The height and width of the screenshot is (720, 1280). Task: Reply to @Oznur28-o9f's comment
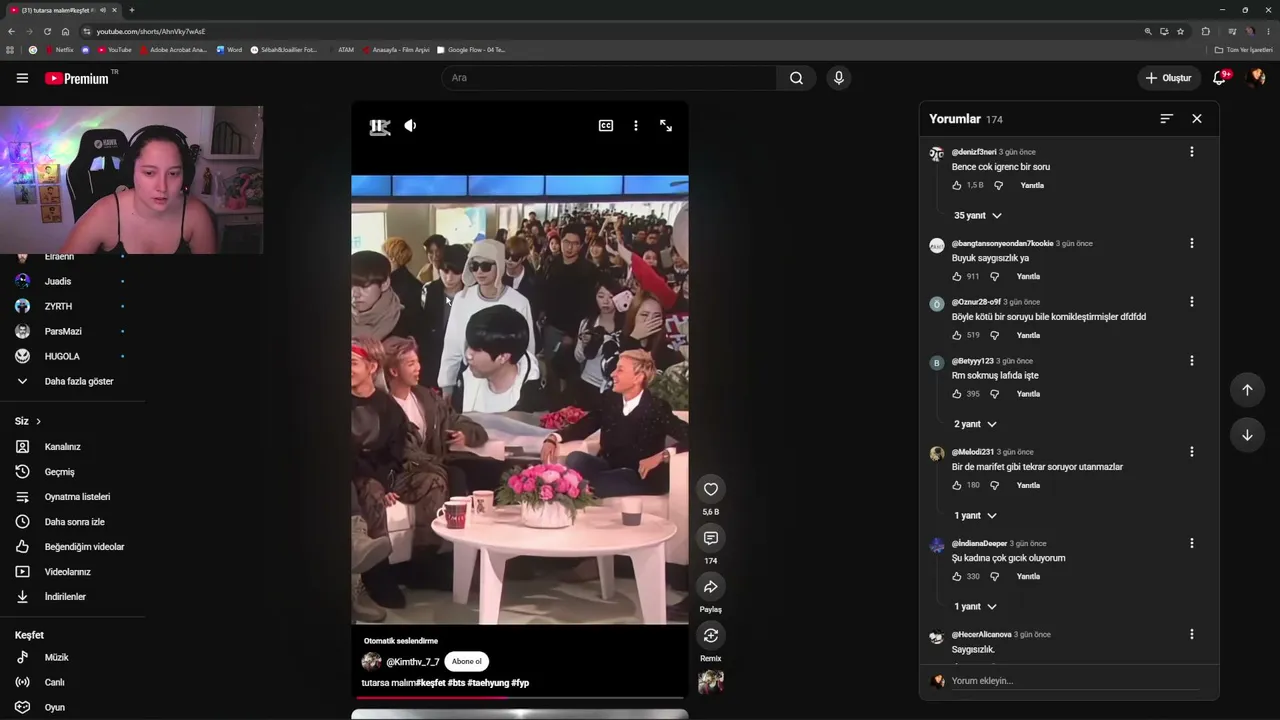pyautogui.click(x=1028, y=335)
